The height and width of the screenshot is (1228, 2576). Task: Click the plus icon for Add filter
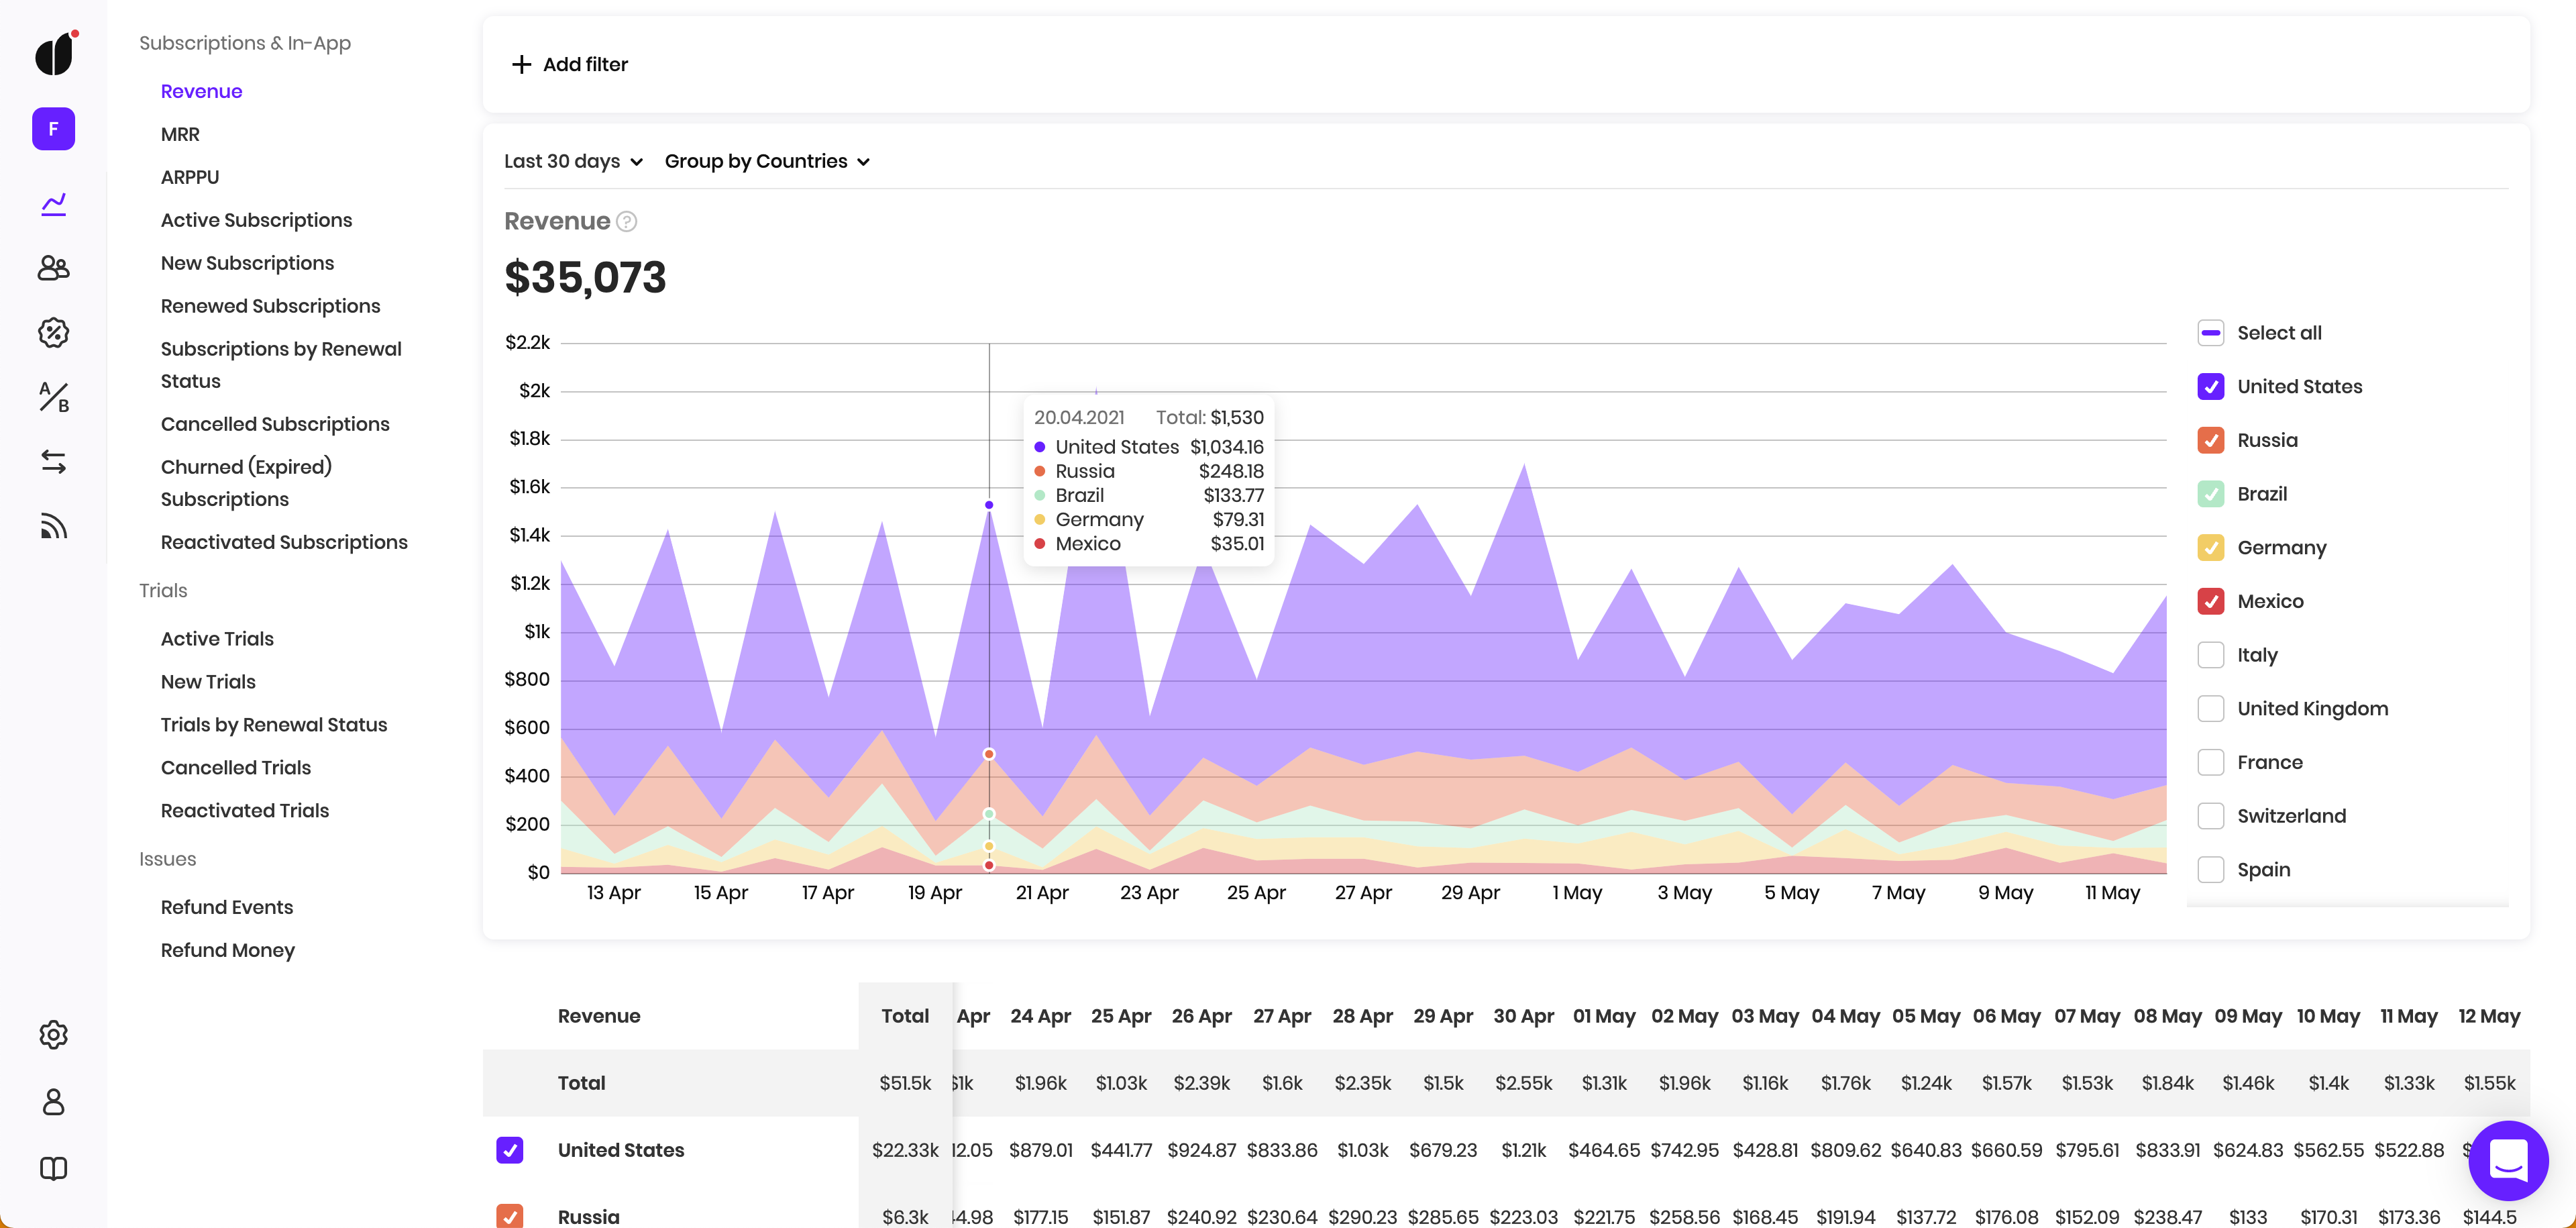[x=521, y=64]
